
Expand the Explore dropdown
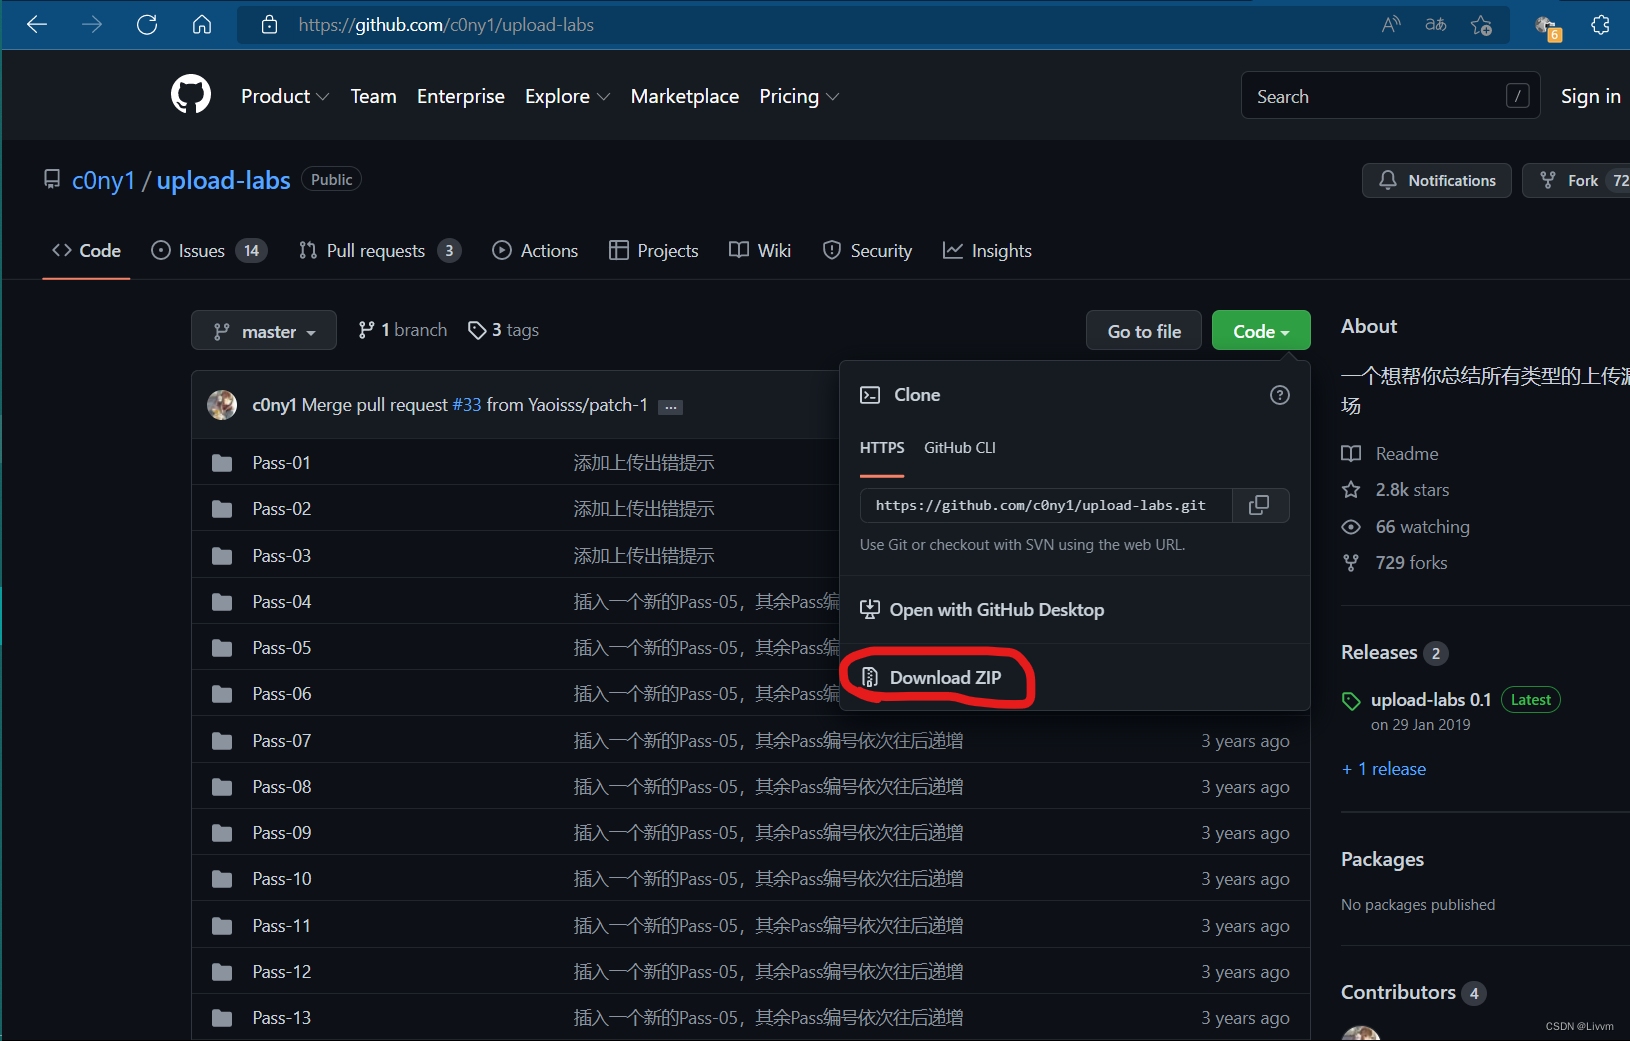[567, 96]
